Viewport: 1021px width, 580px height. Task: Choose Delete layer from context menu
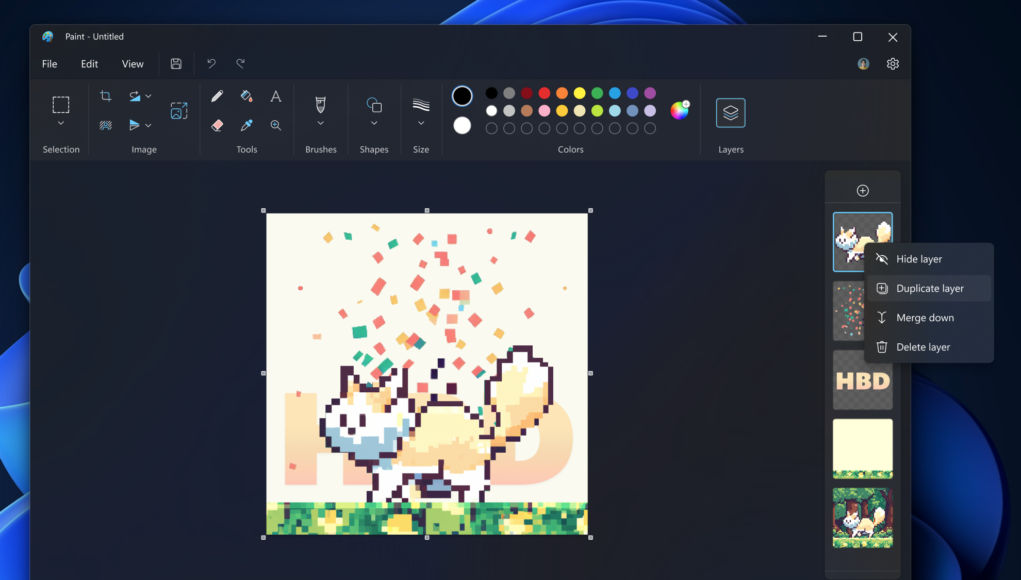pos(929,347)
